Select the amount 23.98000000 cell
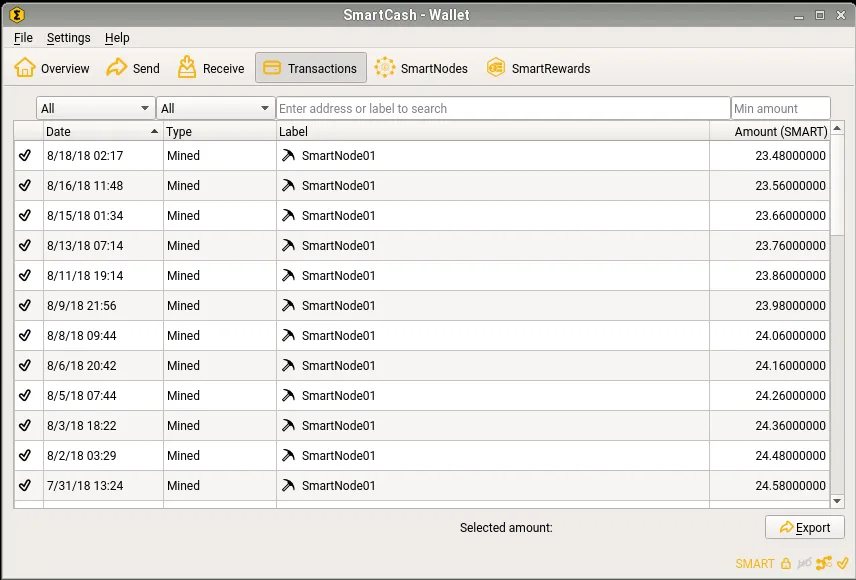The width and height of the screenshot is (856, 580). click(769, 306)
